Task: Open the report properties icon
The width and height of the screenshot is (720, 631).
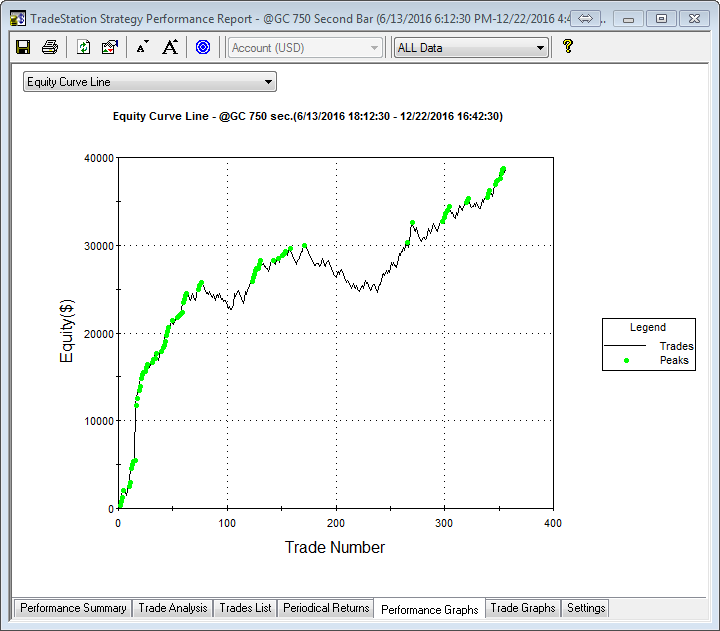Action: click(x=110, y=47)
